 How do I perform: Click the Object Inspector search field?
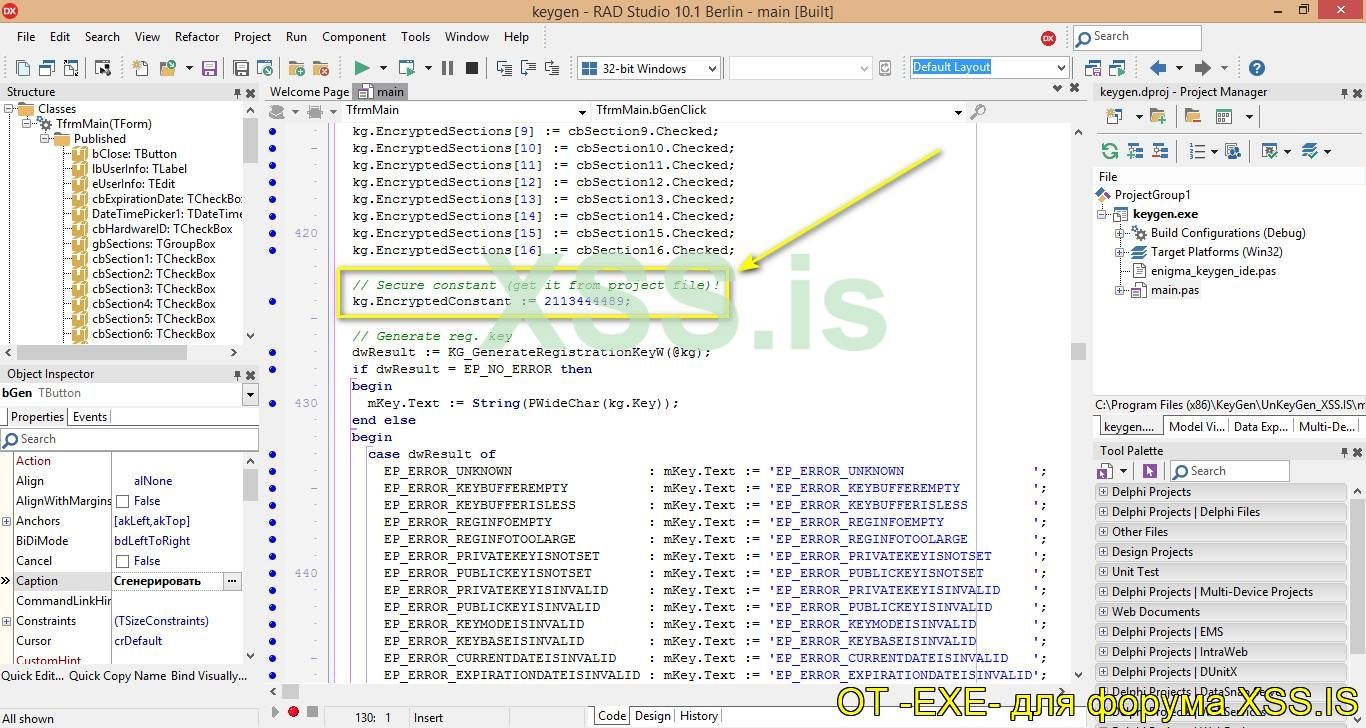tap(129, 439)
